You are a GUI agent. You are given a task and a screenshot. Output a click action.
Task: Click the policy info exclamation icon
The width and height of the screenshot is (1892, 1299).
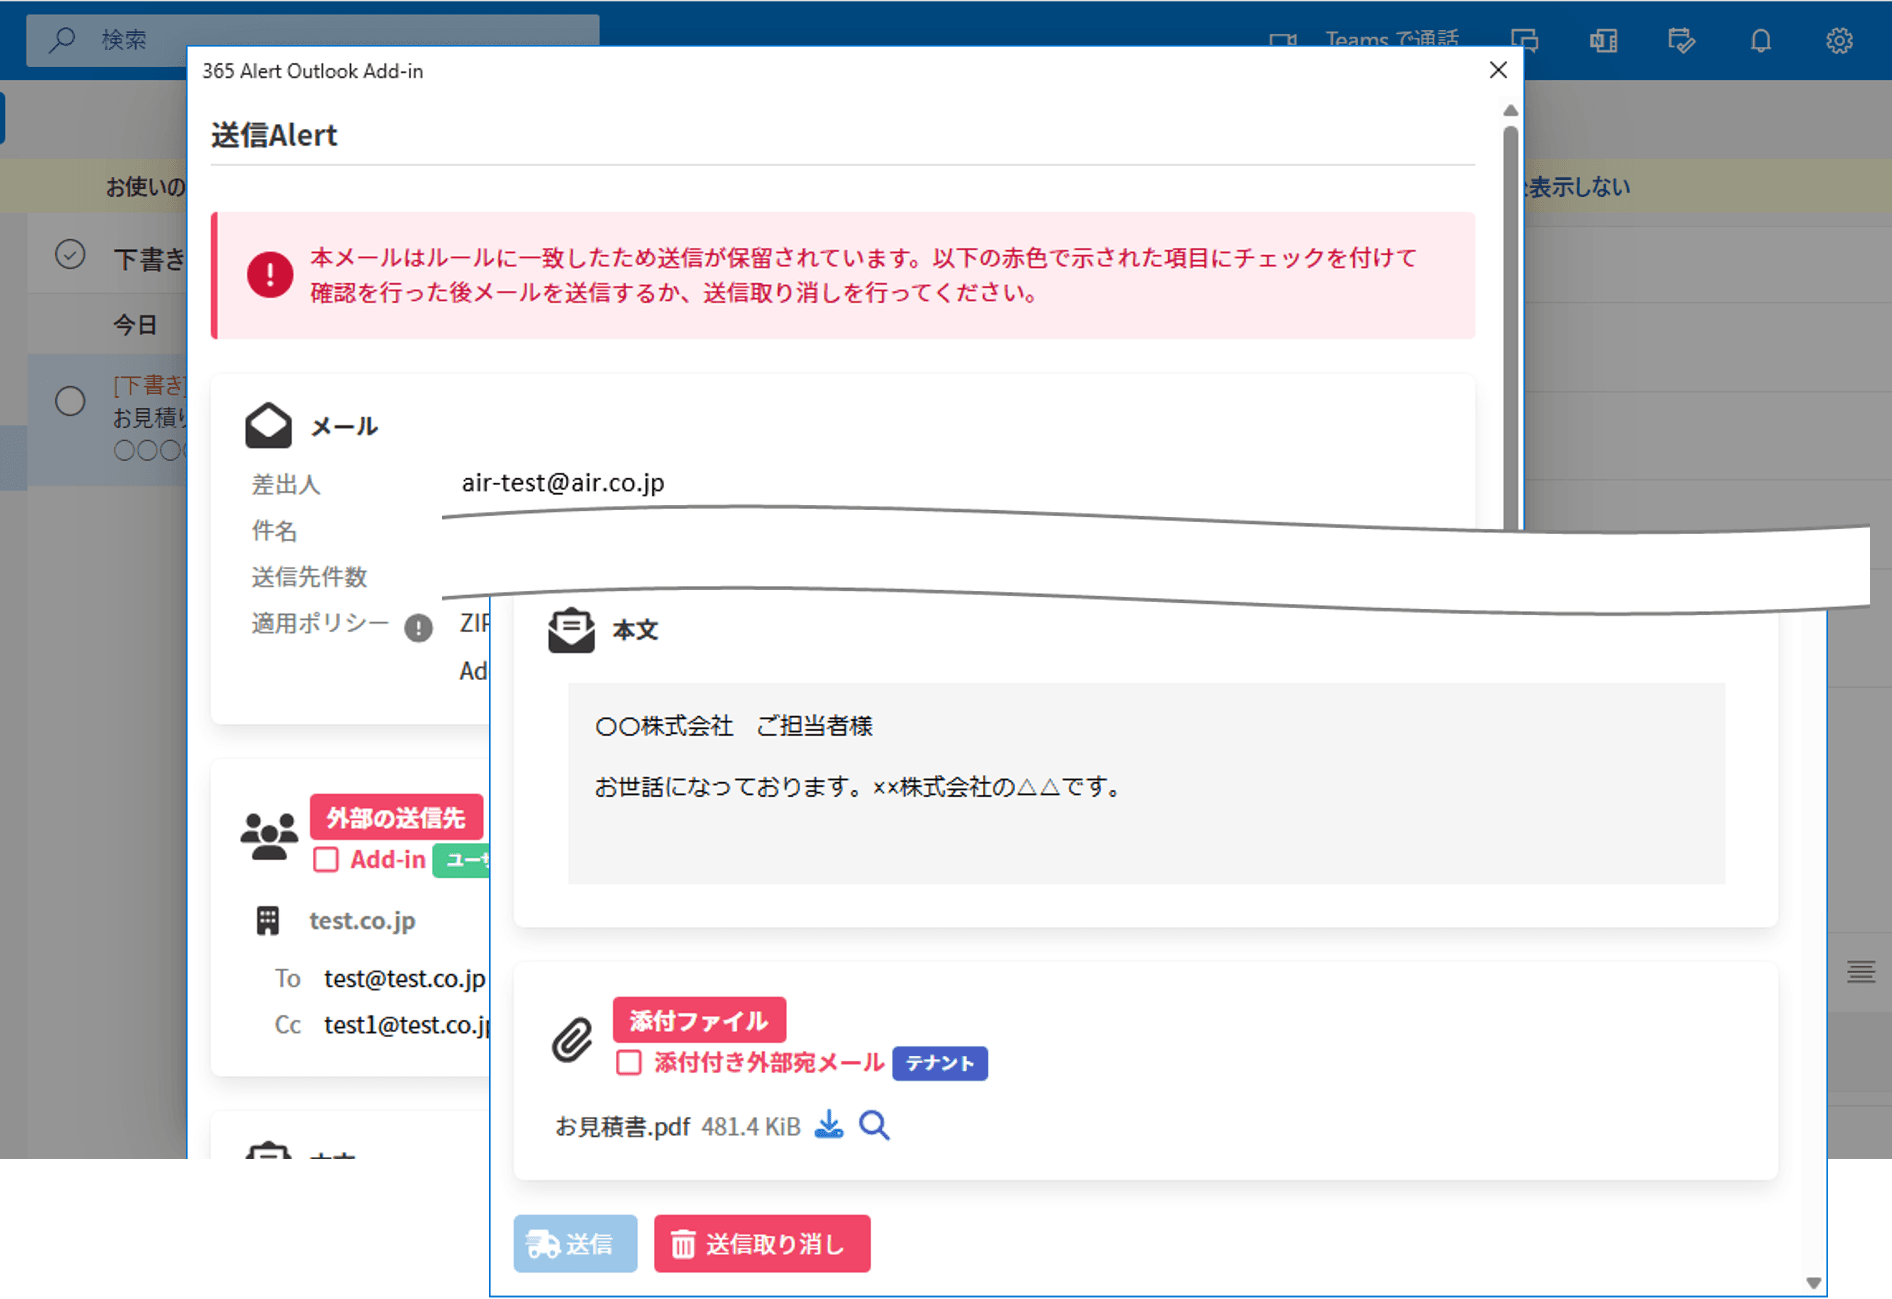point(418,627)
